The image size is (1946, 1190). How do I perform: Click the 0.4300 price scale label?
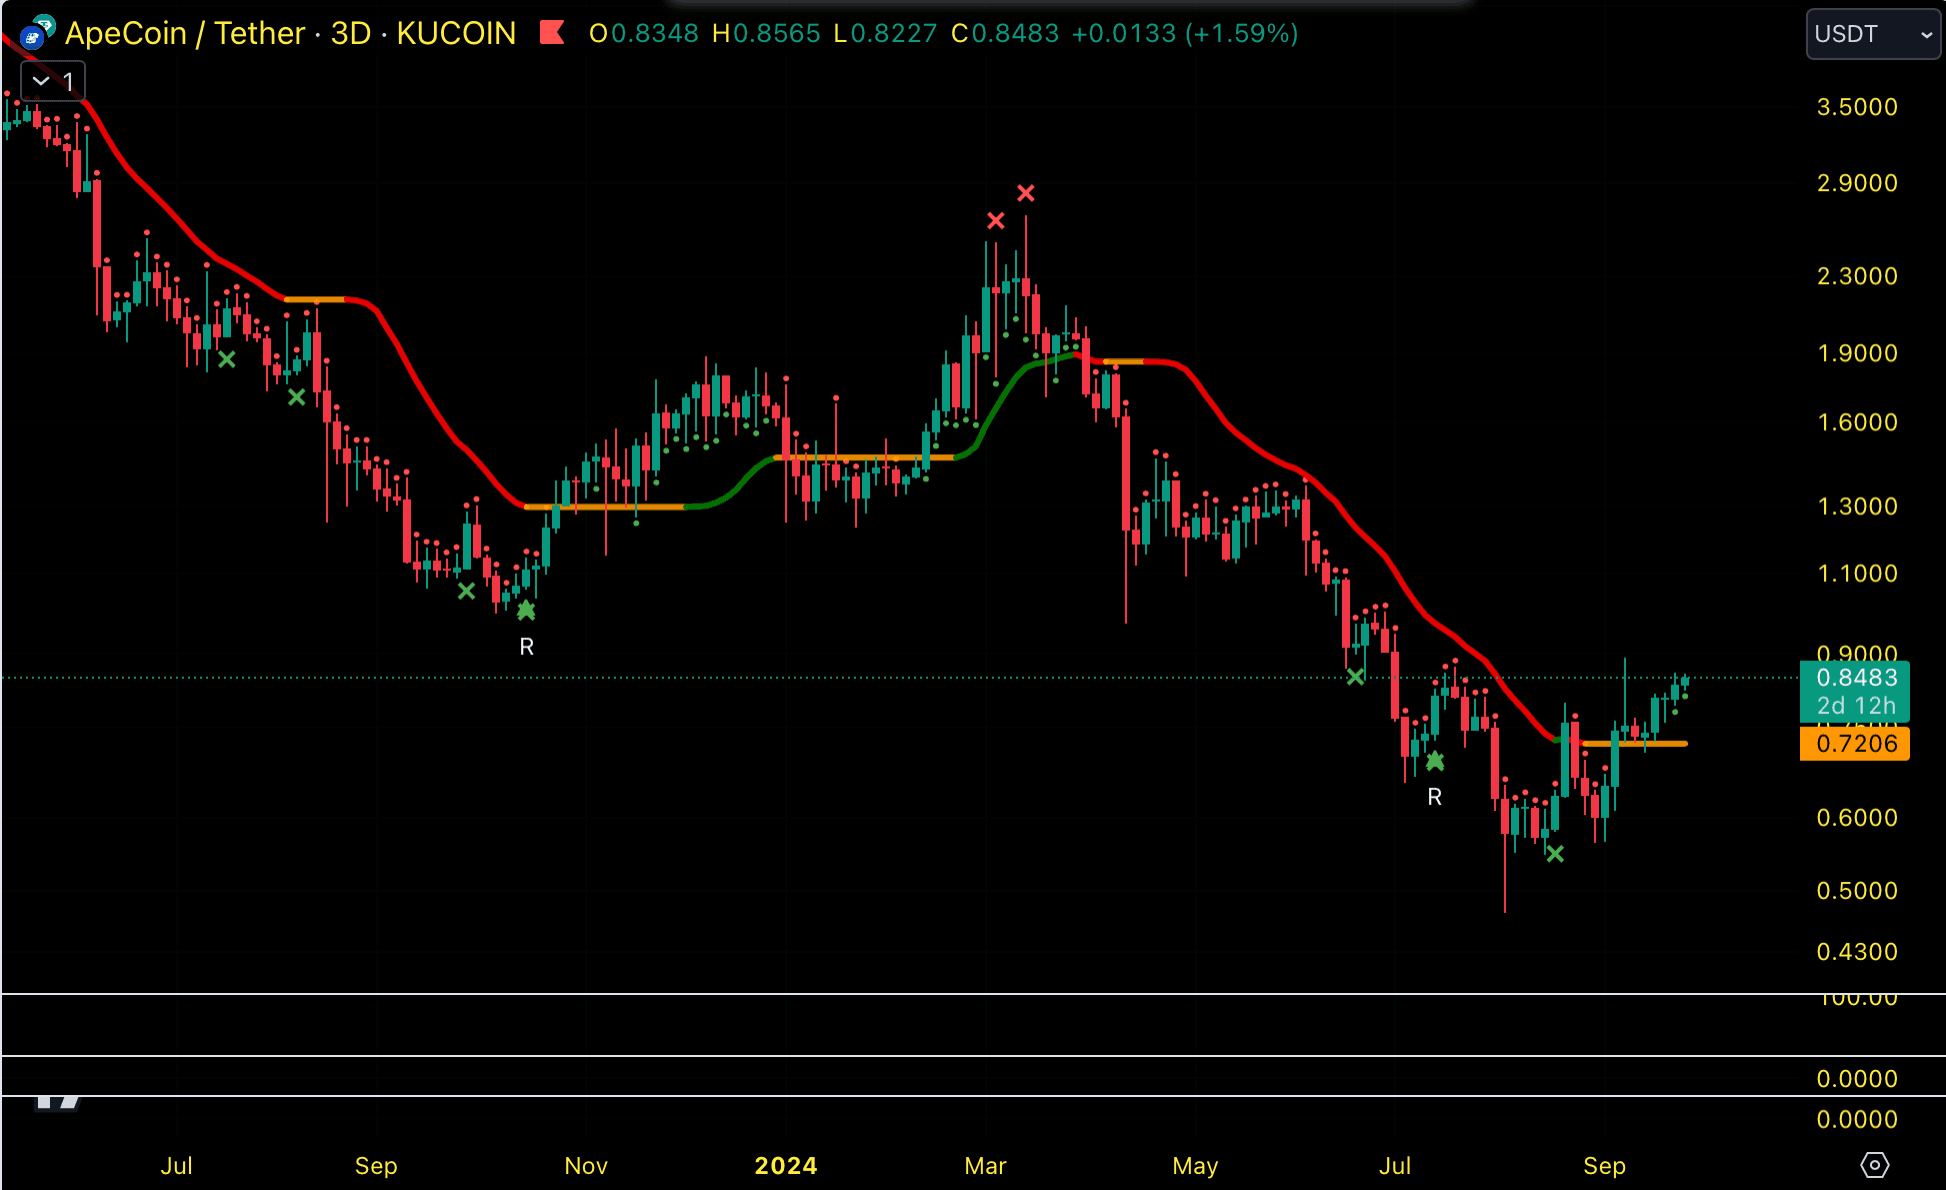1857,952
